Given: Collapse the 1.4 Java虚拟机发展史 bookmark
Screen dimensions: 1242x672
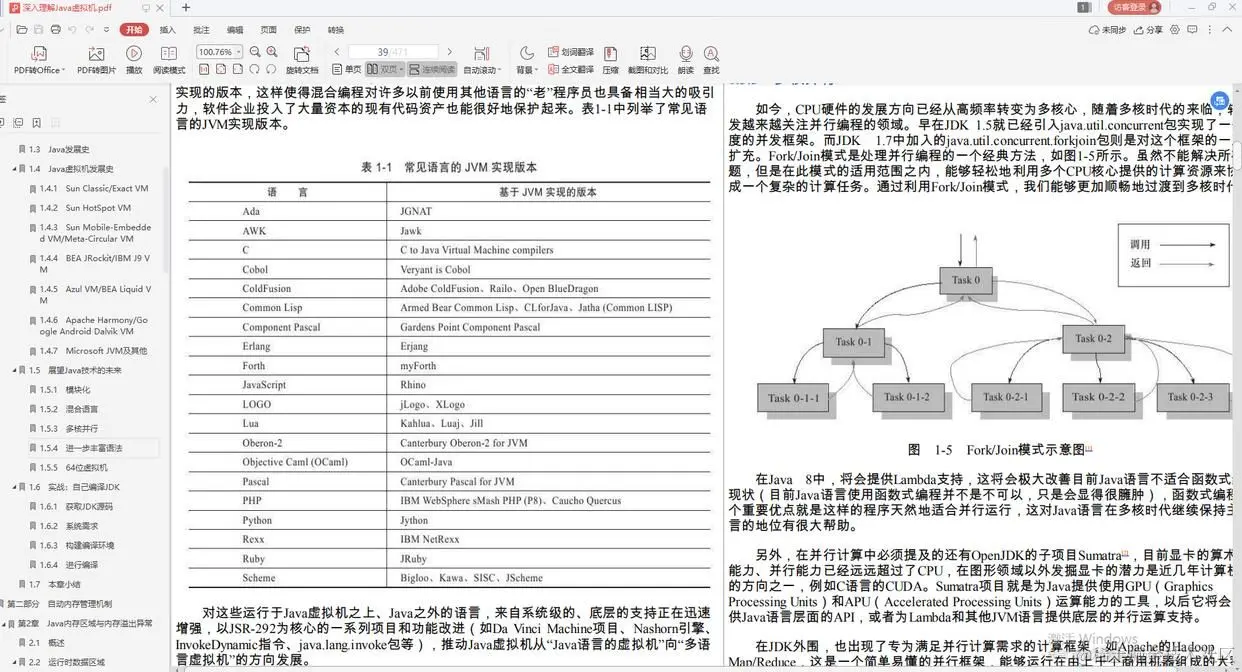Looking at the screenshot, I should (x=15, y=169).
